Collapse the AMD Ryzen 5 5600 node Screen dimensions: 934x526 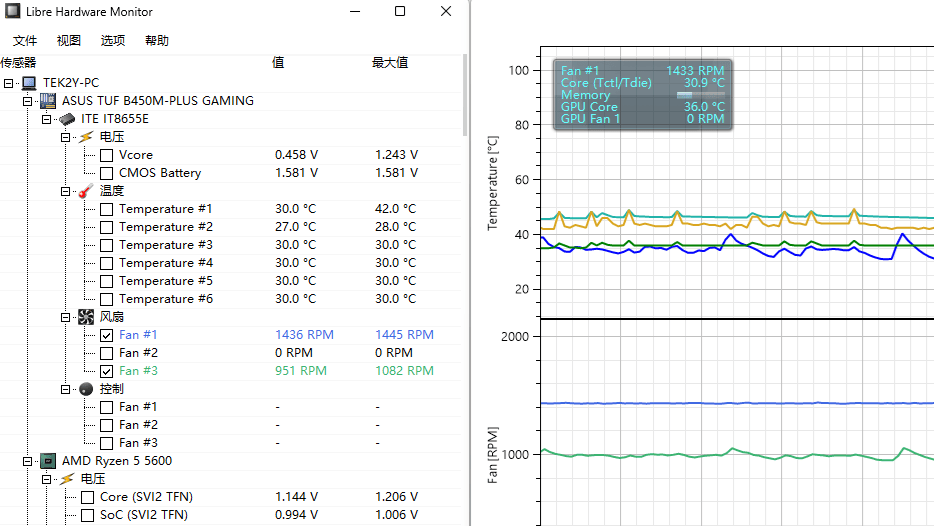(x=27, y=461)
